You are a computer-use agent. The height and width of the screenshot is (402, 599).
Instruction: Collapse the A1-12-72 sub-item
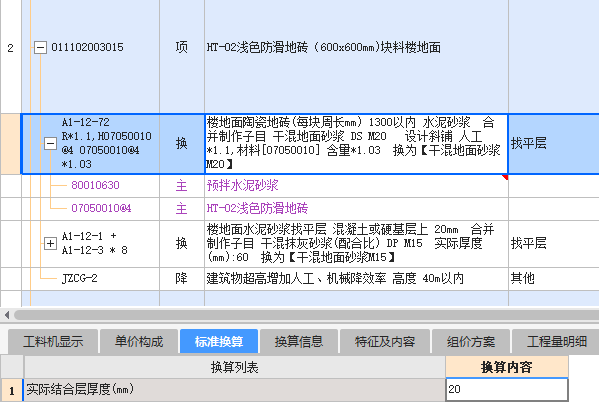[x=50, y=144]
